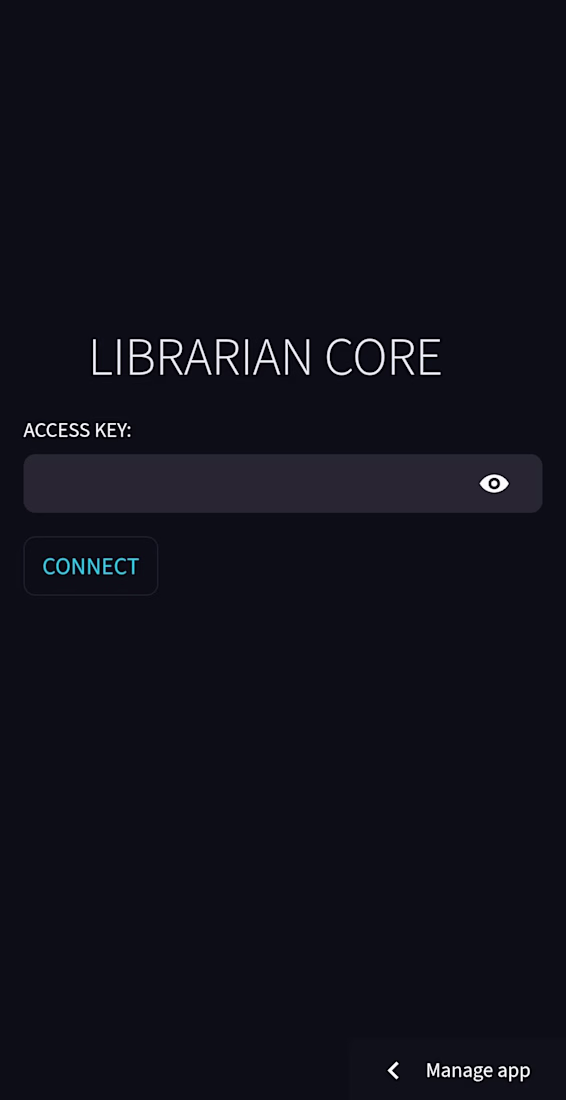Click the Manage app bottom bar
The width and height of the screenshot is (566, 1100).
click(457, 1070)
